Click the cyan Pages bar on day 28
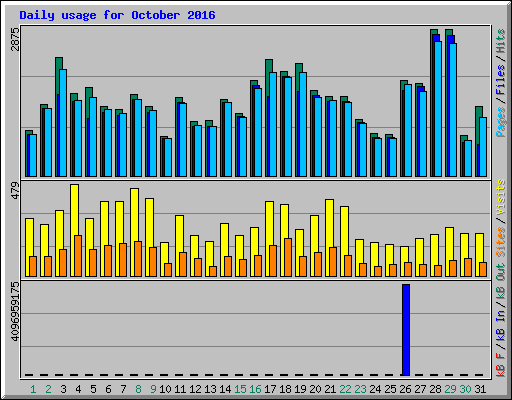This screenshot has width=512, height=400. 438,109
